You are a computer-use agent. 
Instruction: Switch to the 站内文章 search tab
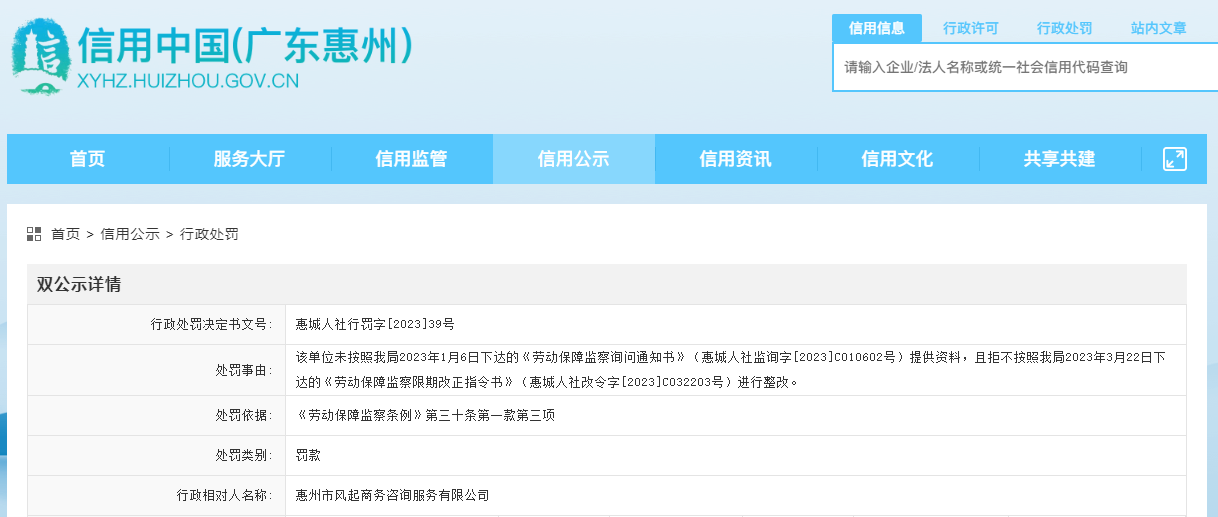(1158, 28)
